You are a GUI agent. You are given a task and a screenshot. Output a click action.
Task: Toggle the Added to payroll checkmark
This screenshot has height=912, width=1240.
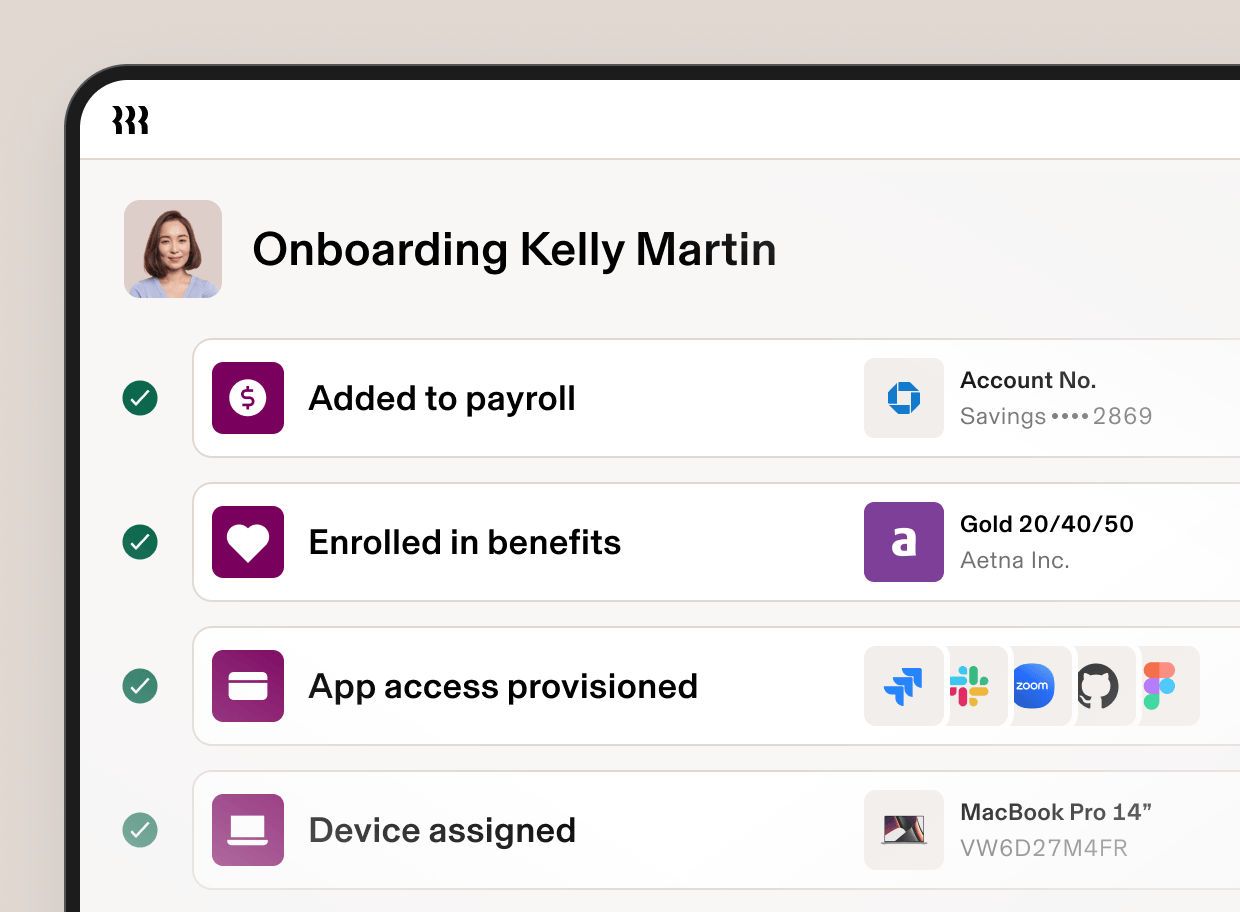point(140,398)
